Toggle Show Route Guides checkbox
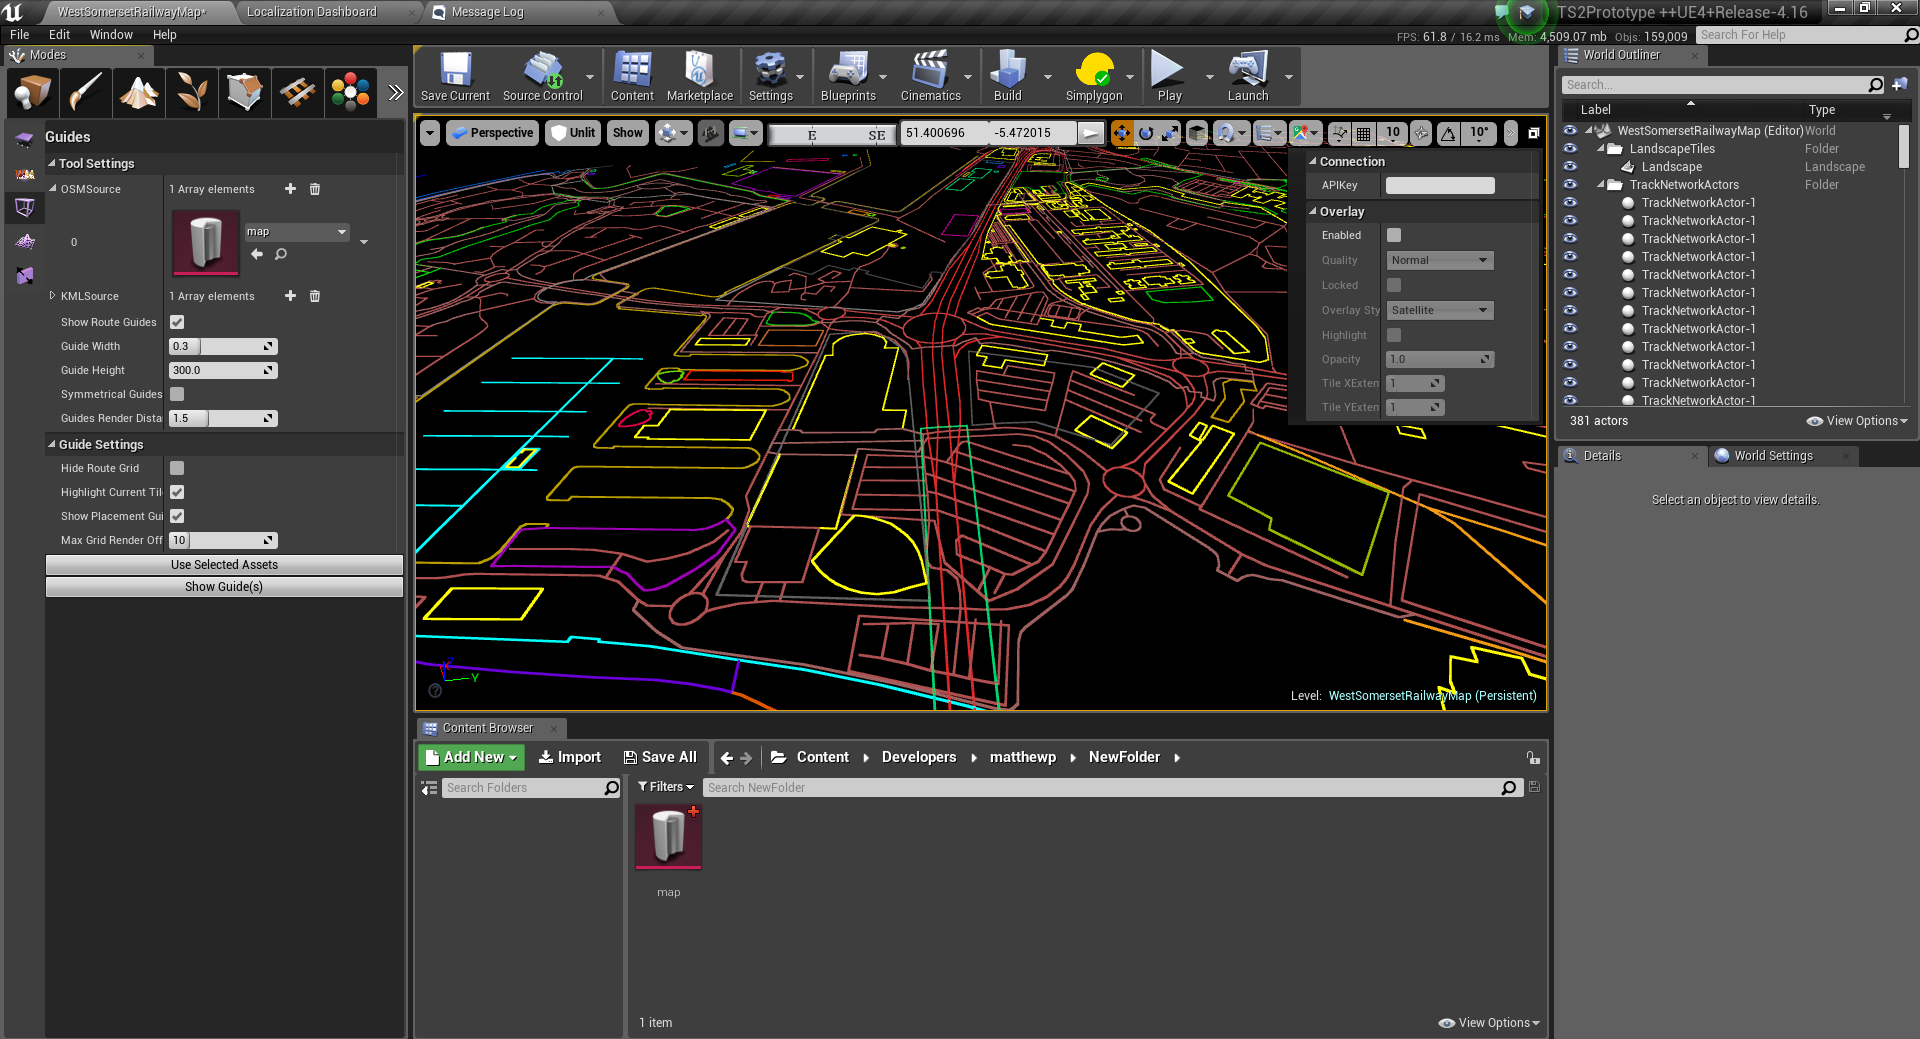This screenshot has height=1039, width=1920. (177, 322)
